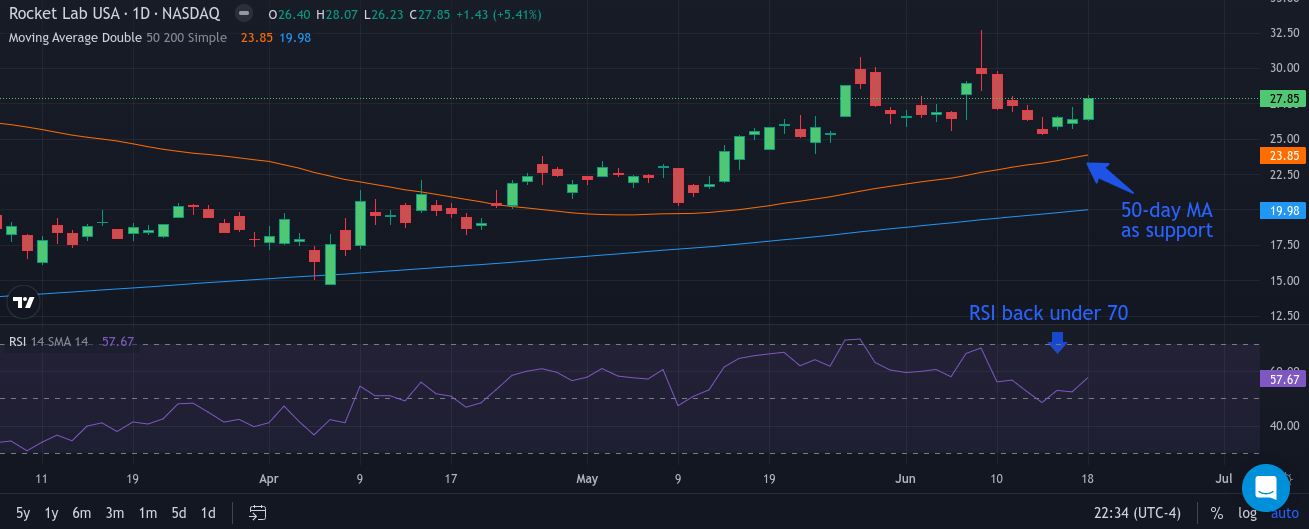1309x529 pixels.
Task: Click the 40.00 label on RSI axis
Action: (1284, 426)
